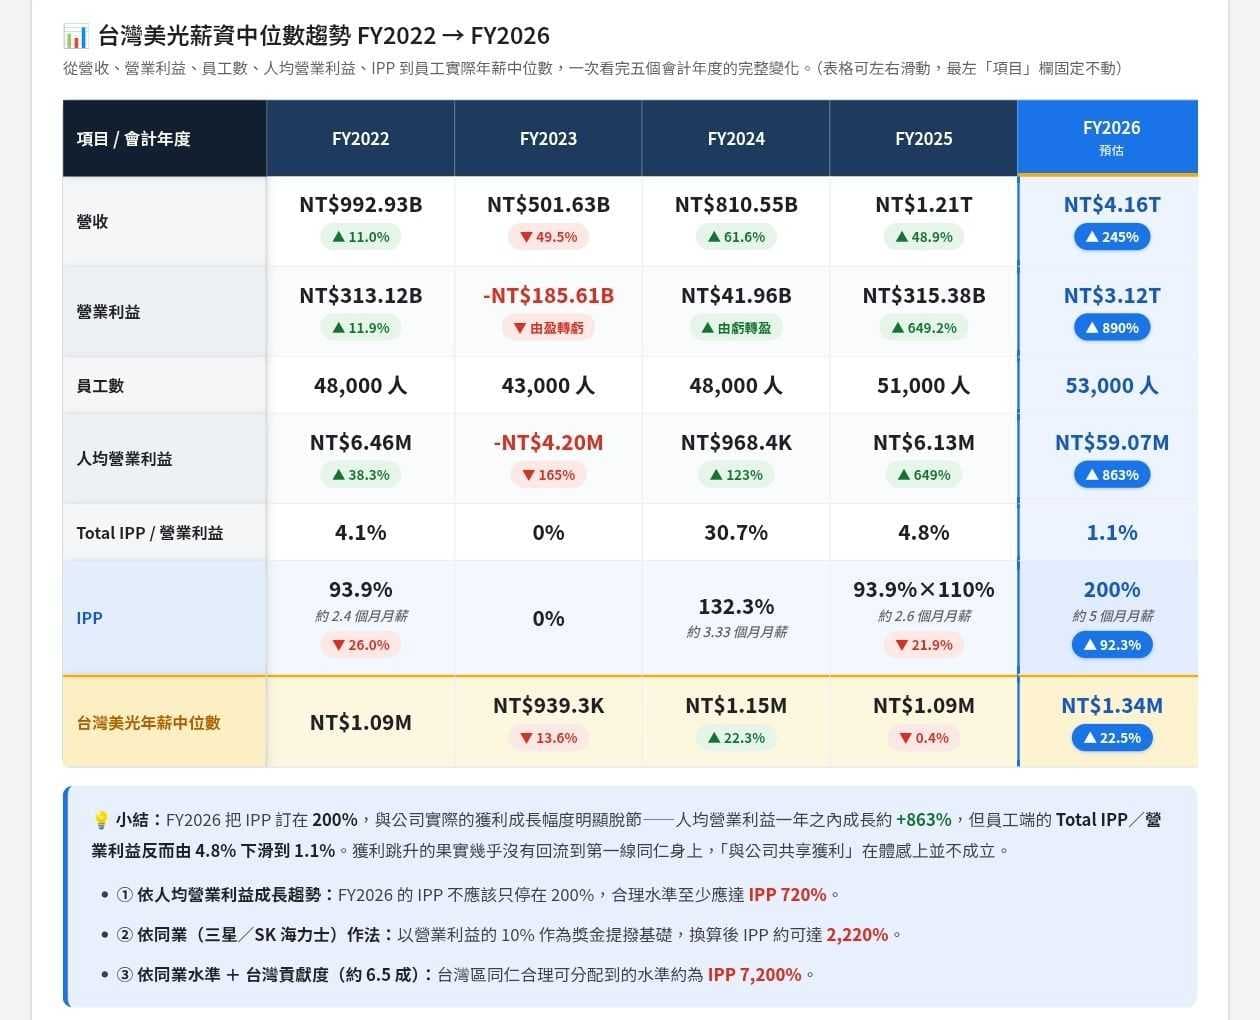Viewport: 1260px width, 1020px height.
Task: Click the IPP 7,200% text in summary
Action: [x=755, y=975]
